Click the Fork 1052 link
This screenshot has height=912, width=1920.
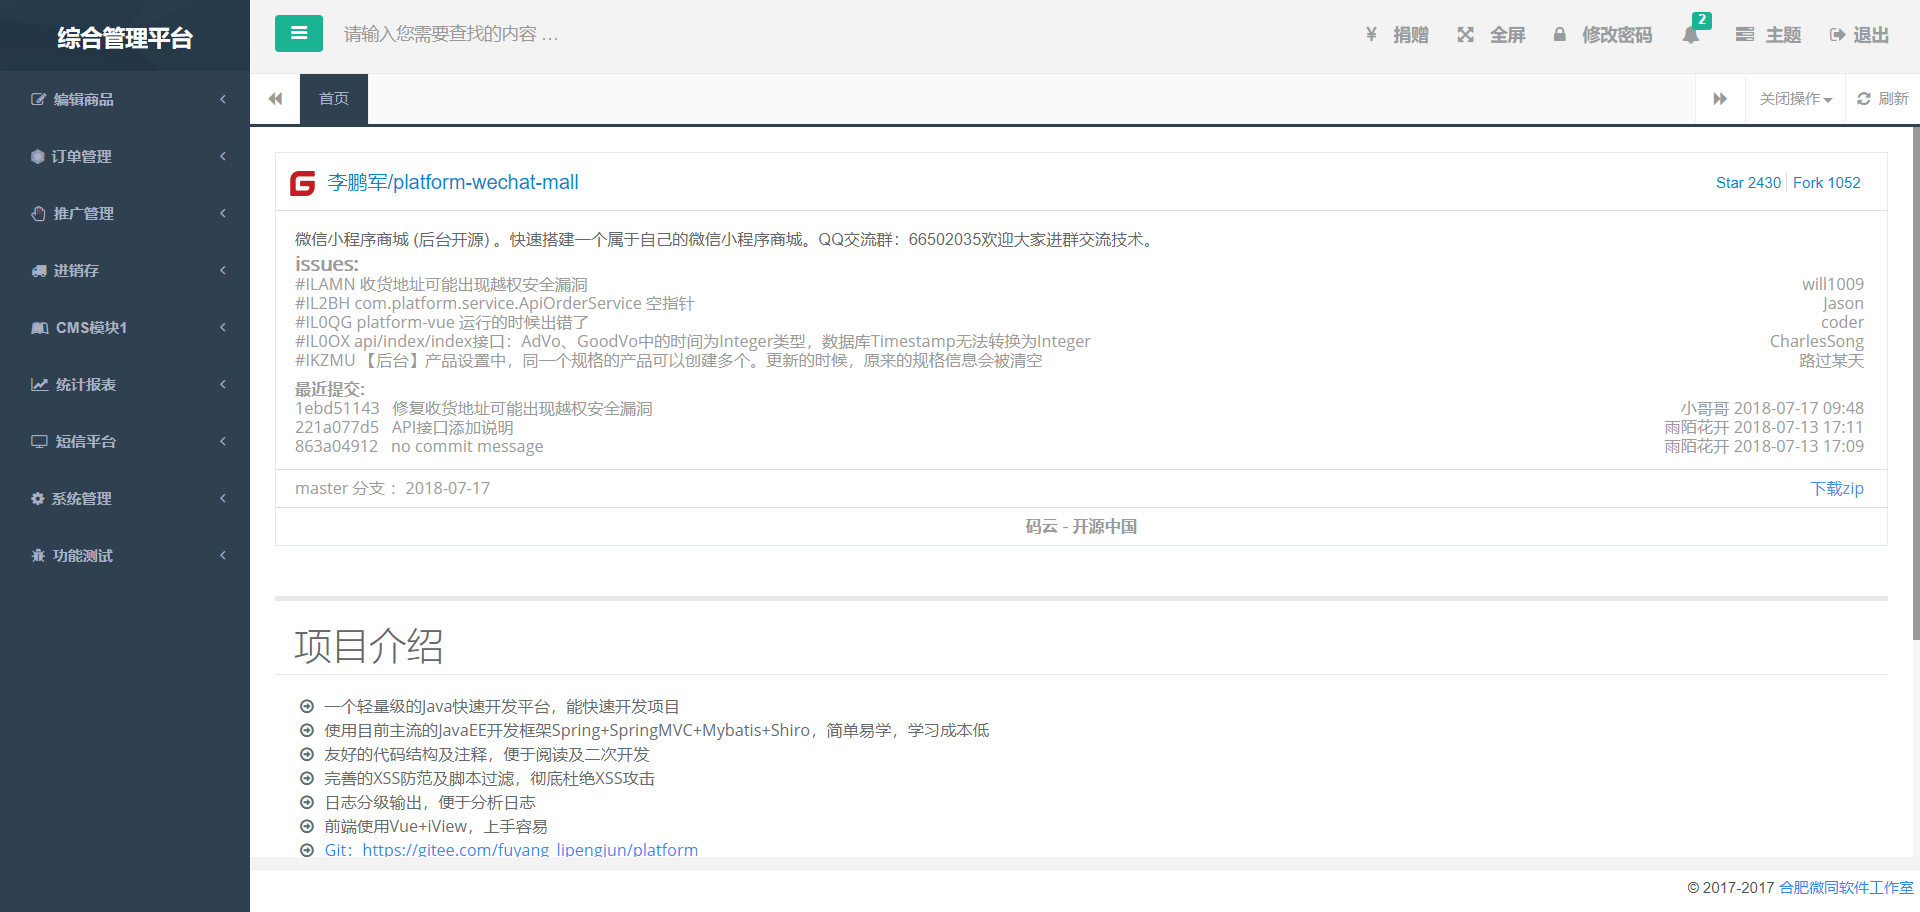[1827, 183]
